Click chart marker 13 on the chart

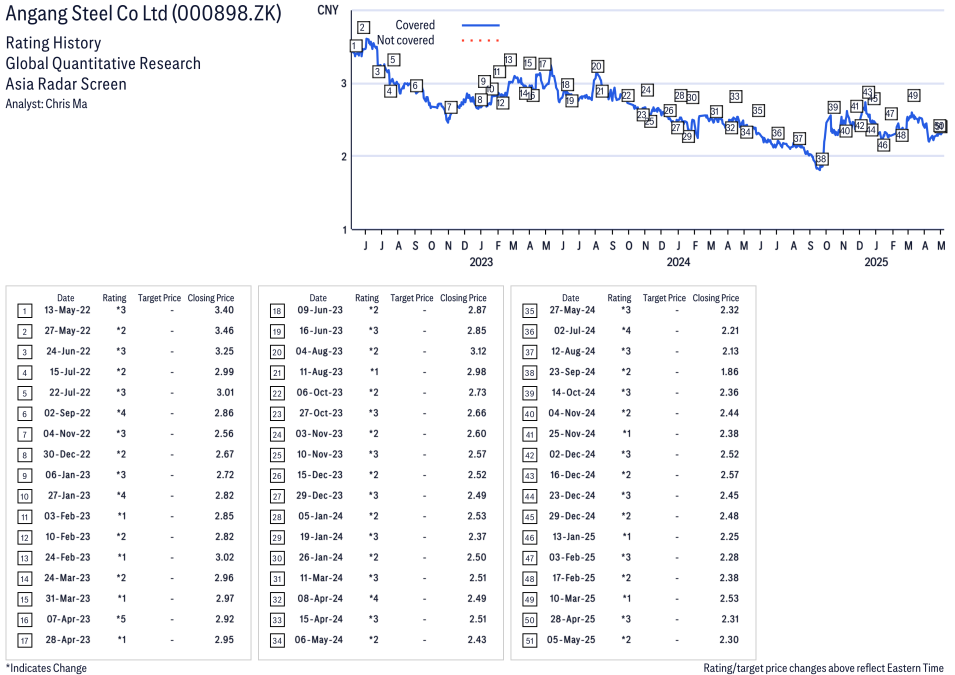(510, 60)
